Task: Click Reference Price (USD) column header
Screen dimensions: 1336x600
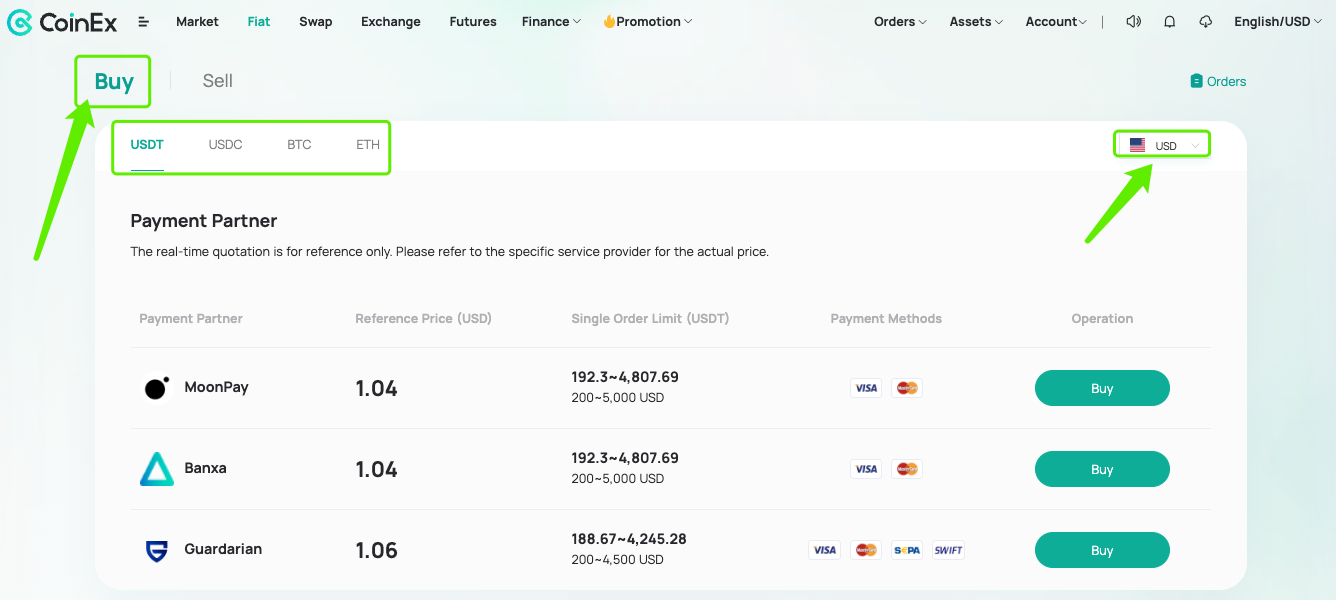Action: pyautogui.click(x=424, y=318)
